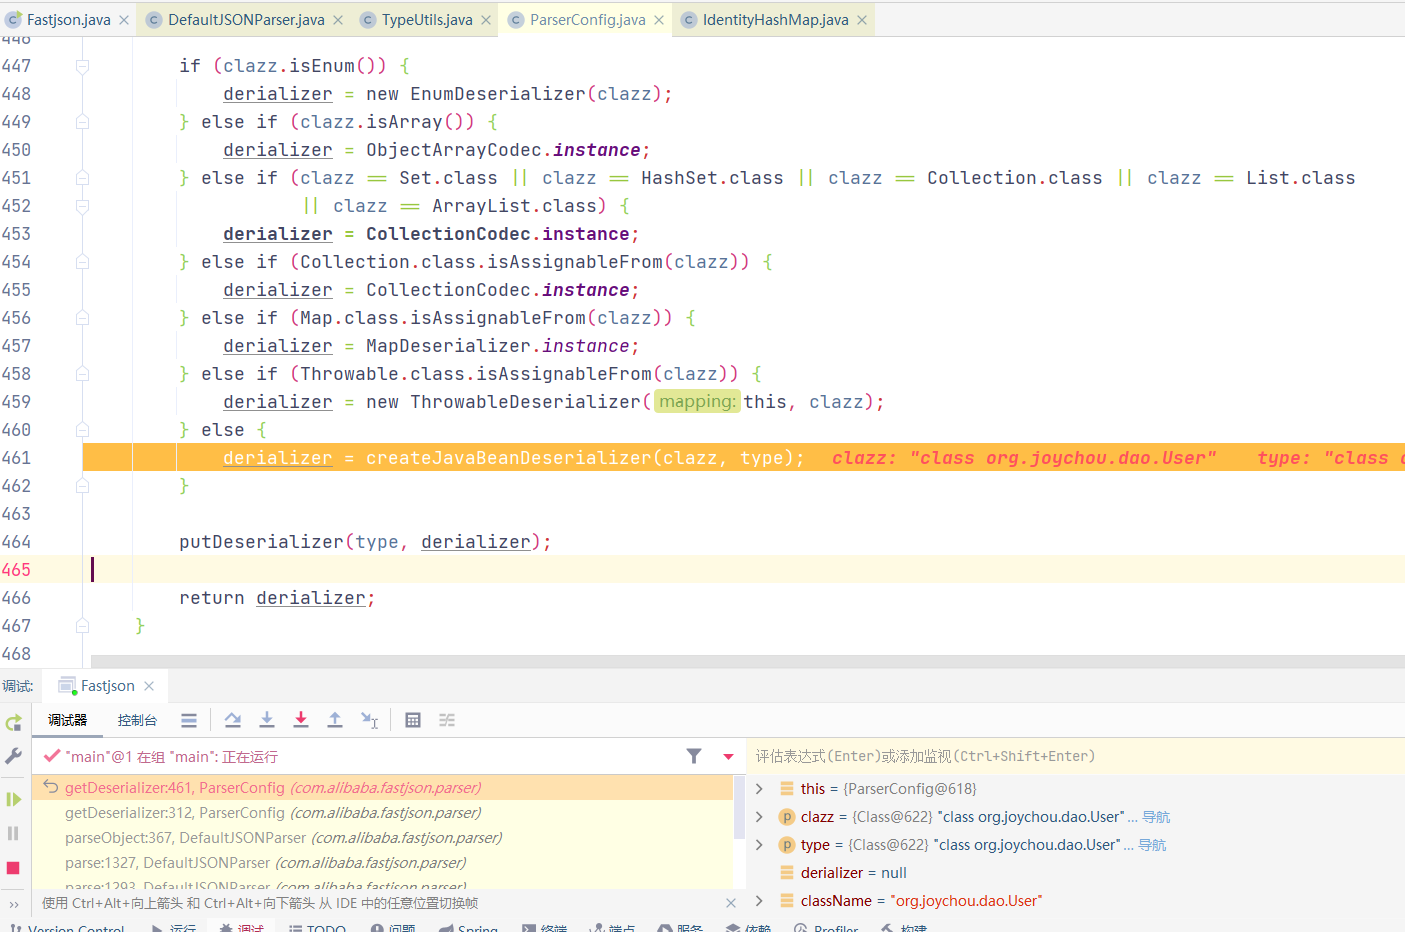The width and height of the screenshot is (1405, 932).
Task: Select frame parseObject:367, DefaultJSONParser
Action: [x=383, y=838]
